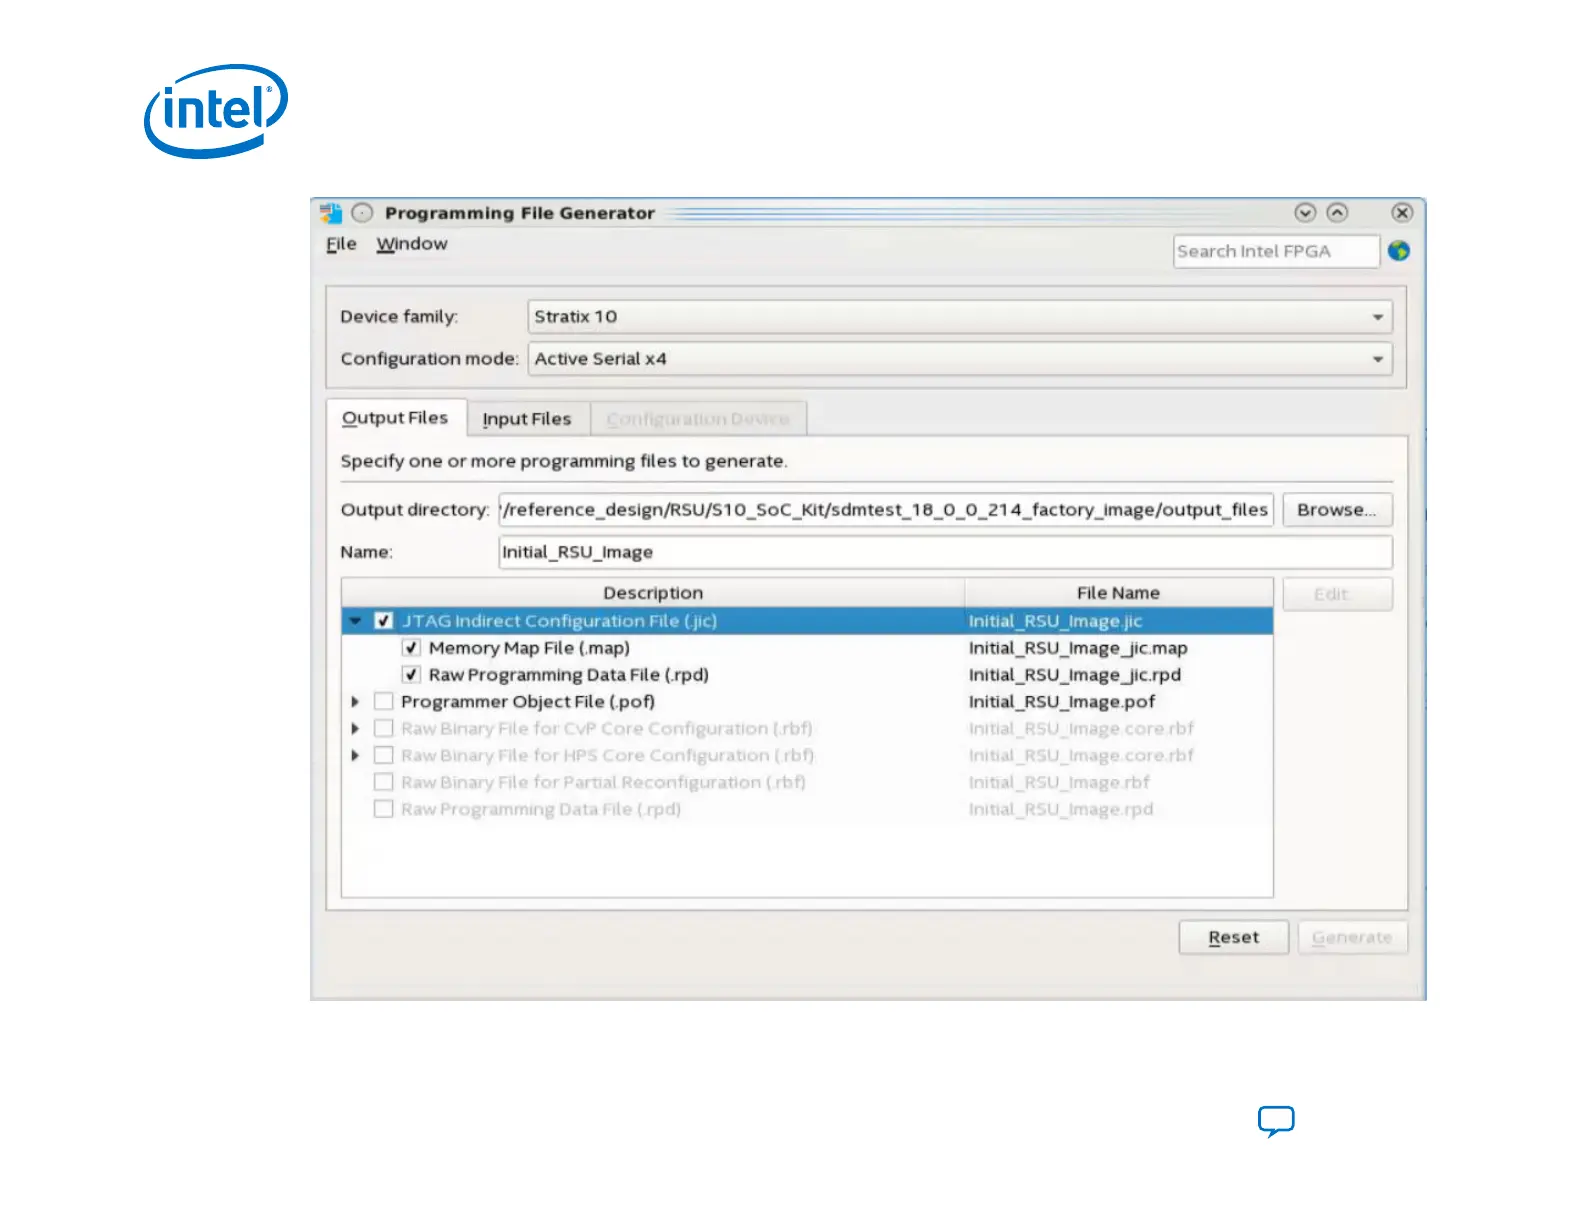Image resolution: width=1584 pixels, height=1224 pixels.
Task: Click the Generate button
Action: (1352, 938)
